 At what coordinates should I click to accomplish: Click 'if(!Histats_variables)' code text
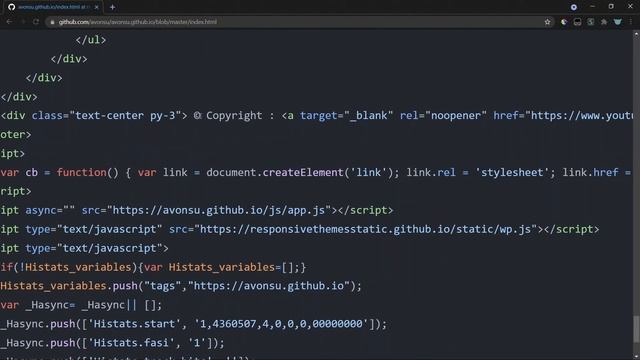69,267
